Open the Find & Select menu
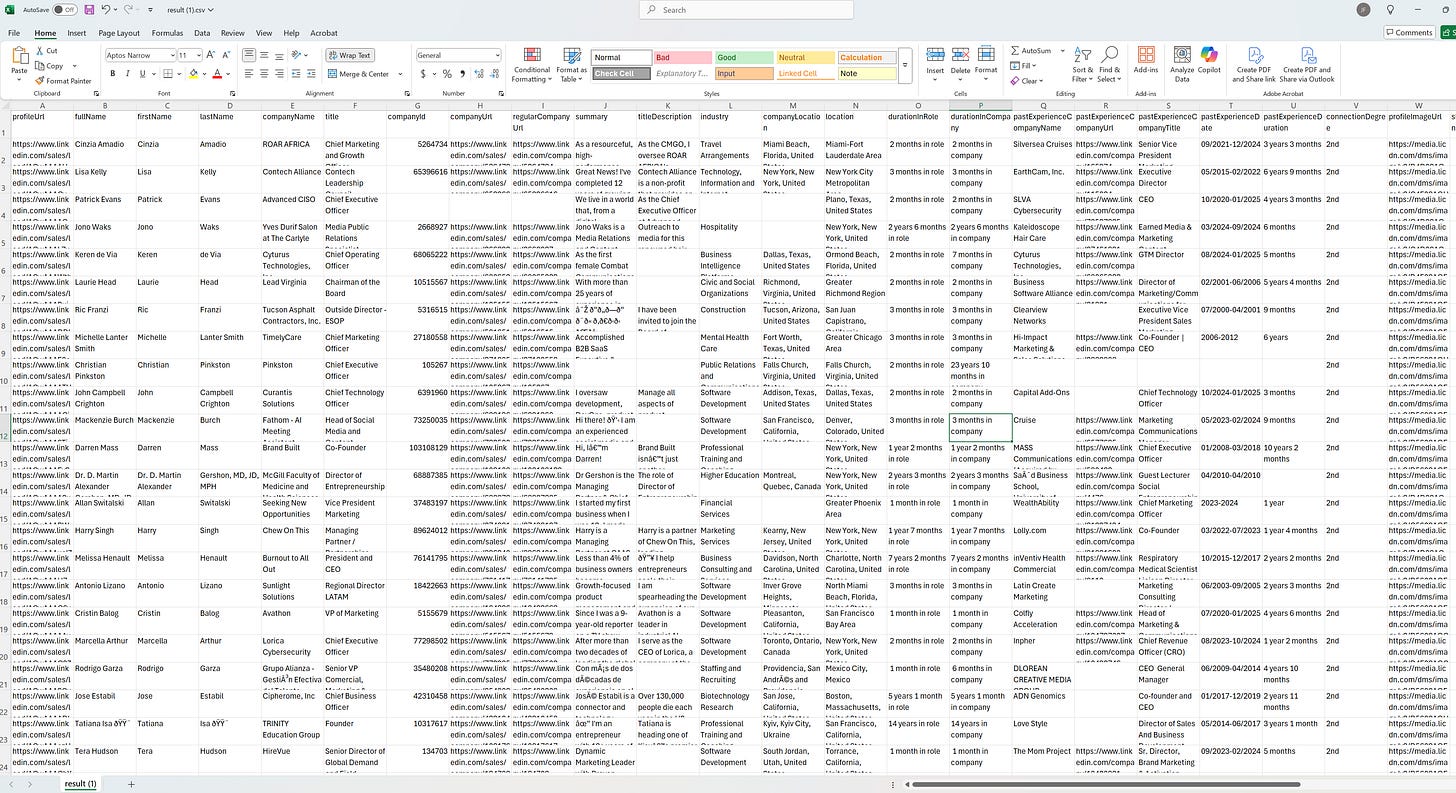 pyautogui.click(x=1109, y=64)
